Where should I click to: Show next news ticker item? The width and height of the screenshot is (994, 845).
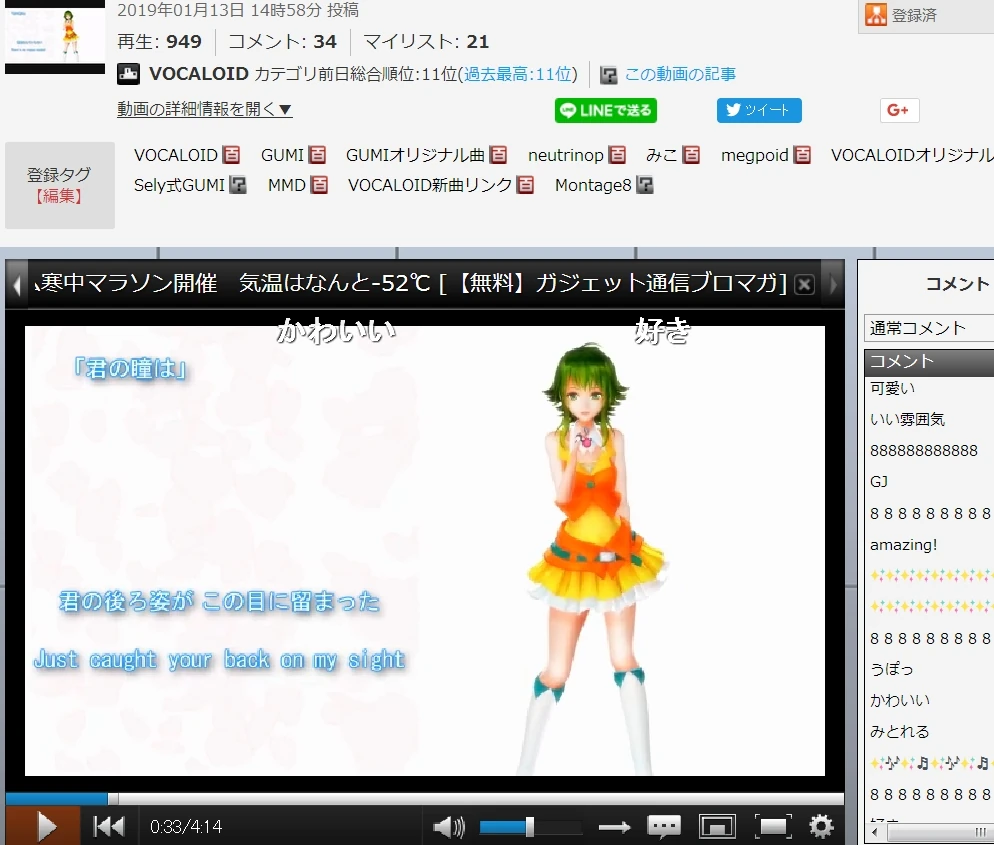tap(833, 284)
